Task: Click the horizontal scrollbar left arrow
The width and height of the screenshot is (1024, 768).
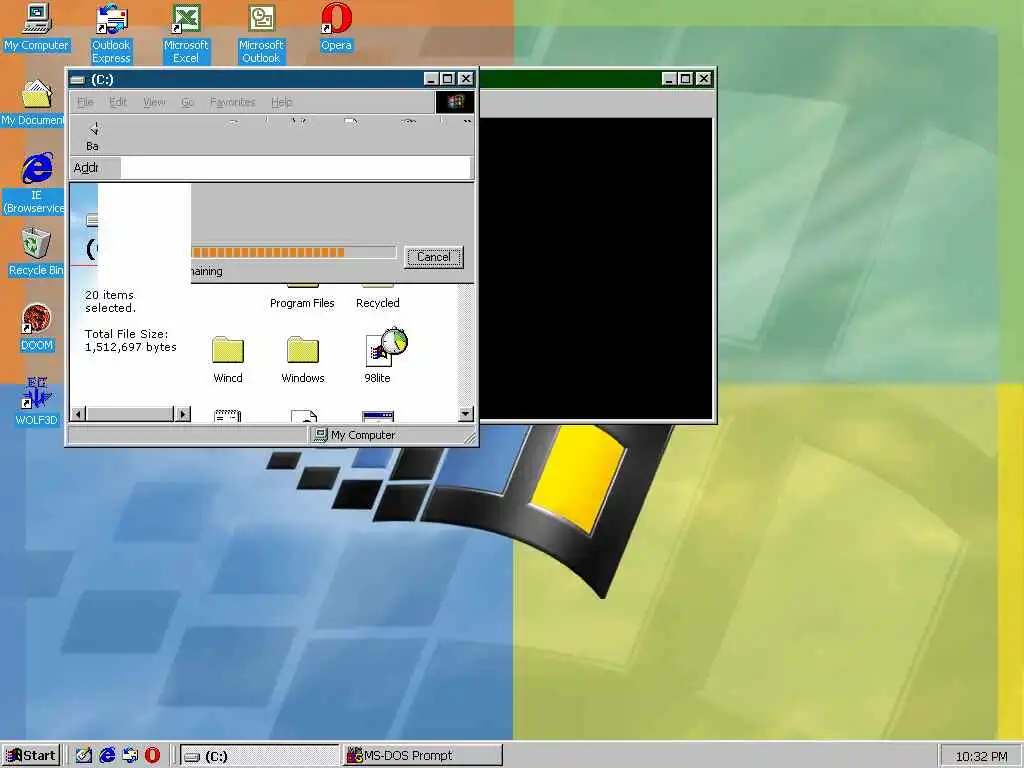Action: (78, 413)
